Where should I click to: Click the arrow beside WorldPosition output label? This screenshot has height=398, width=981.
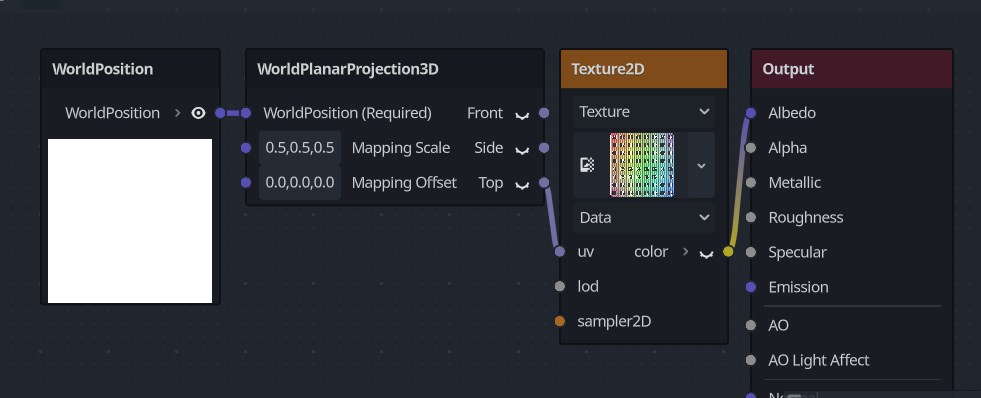[x=178, y=113]
